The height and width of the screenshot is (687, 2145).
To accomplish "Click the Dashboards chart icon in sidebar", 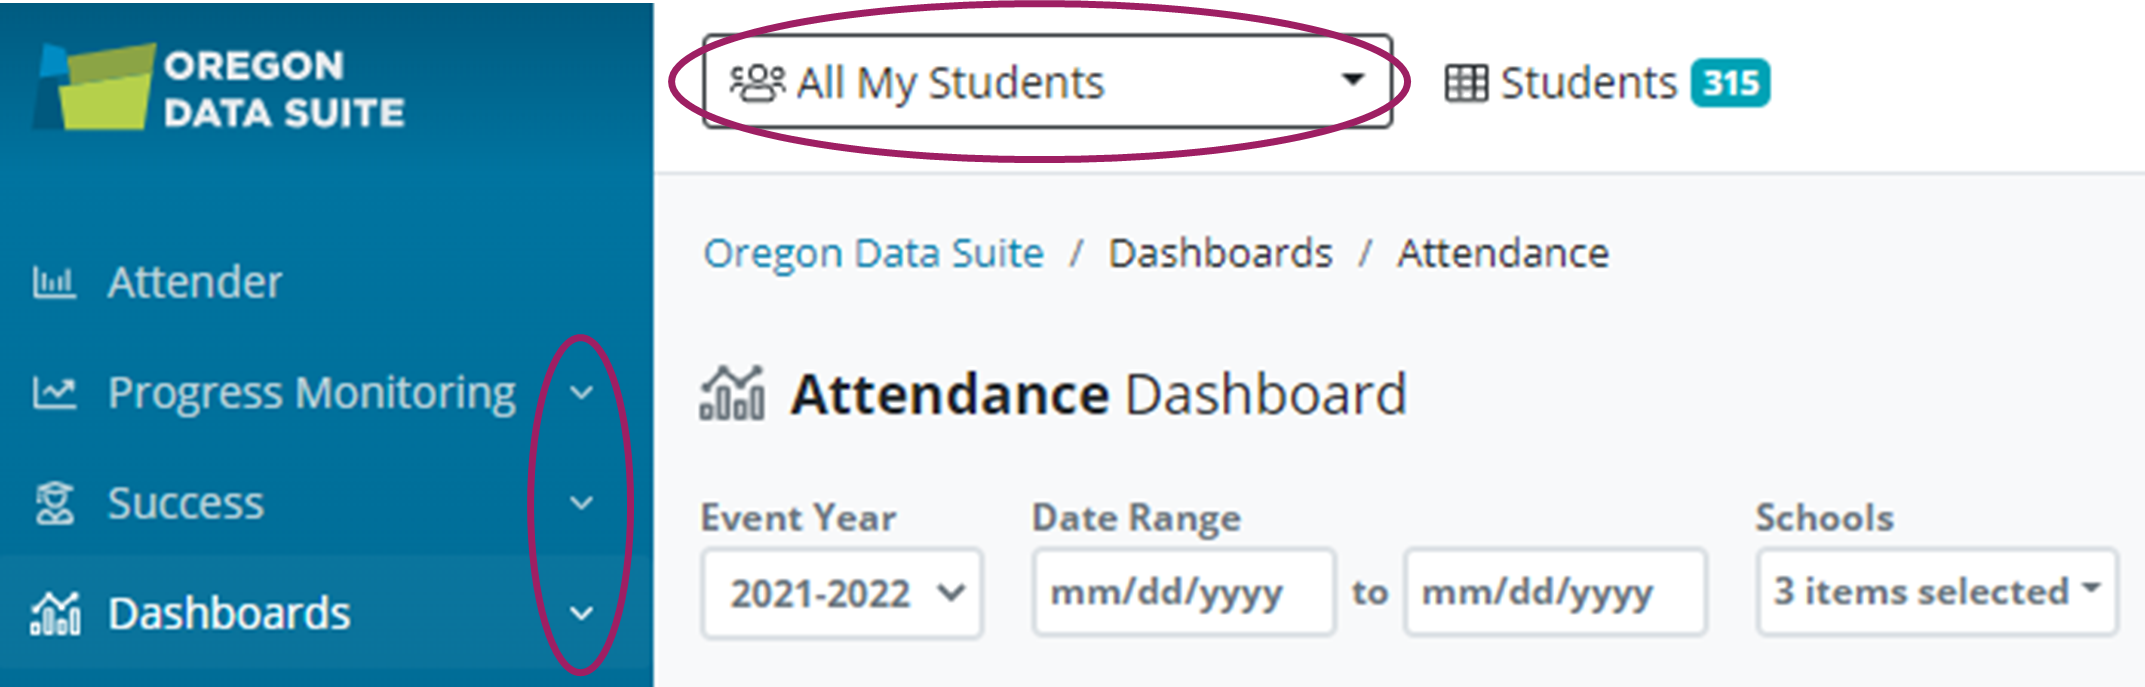I will (x=56, y=614).
